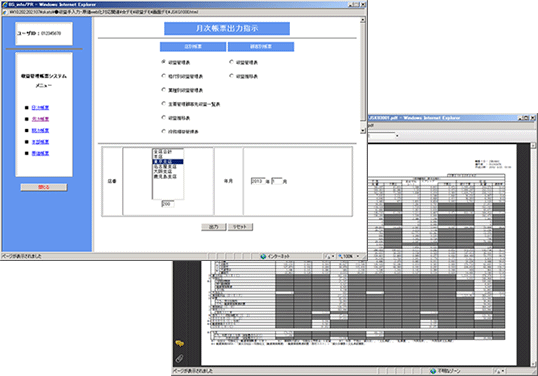The height and width of the screenshot is (376, 538).
Task: Click the 出力 output button
Action: point(213,227)
